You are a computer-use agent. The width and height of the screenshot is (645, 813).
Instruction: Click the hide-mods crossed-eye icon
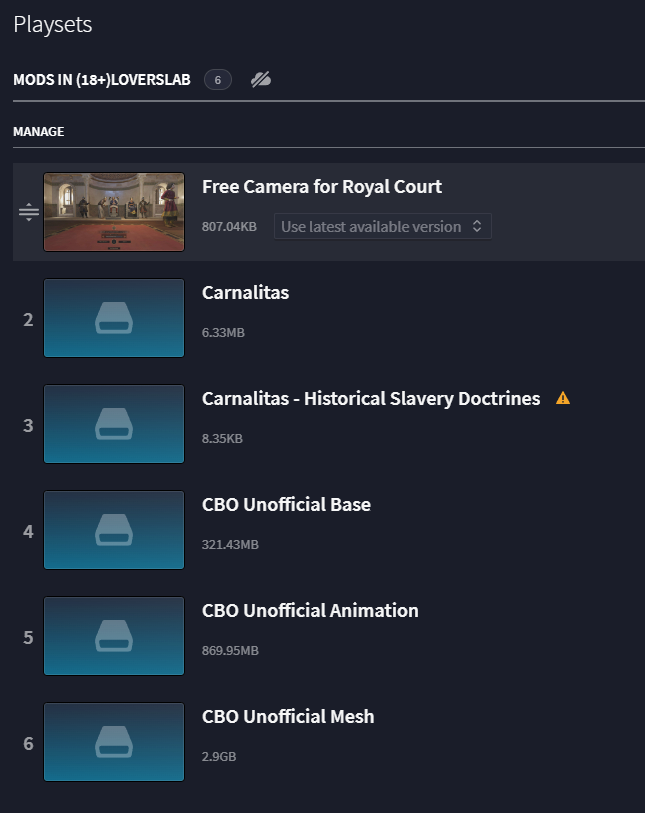[261, 80]
